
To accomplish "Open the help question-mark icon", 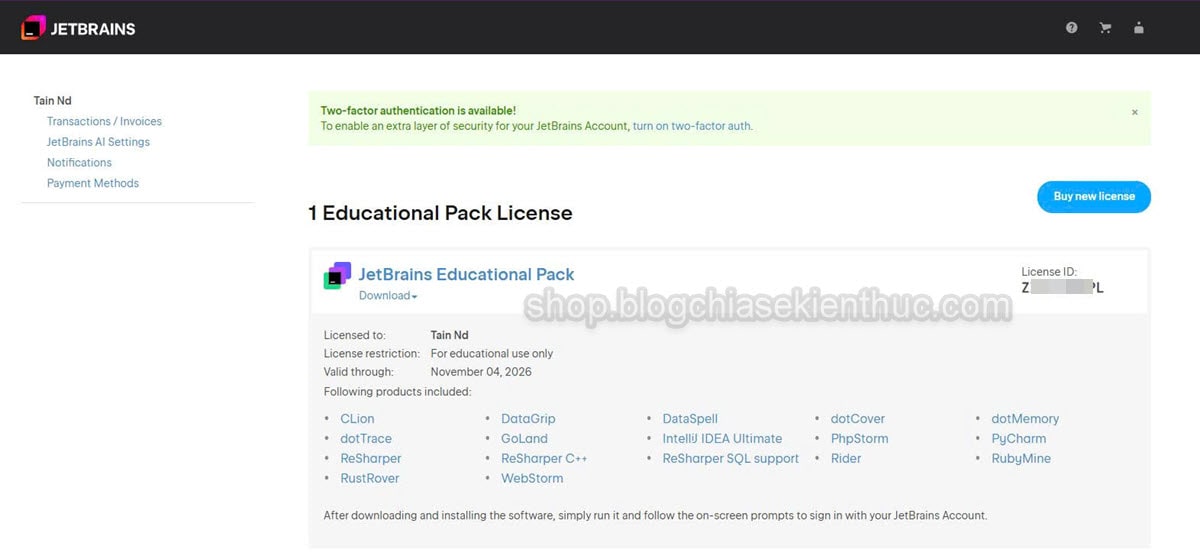I will pyautogui.click(x=1072, y=28).
